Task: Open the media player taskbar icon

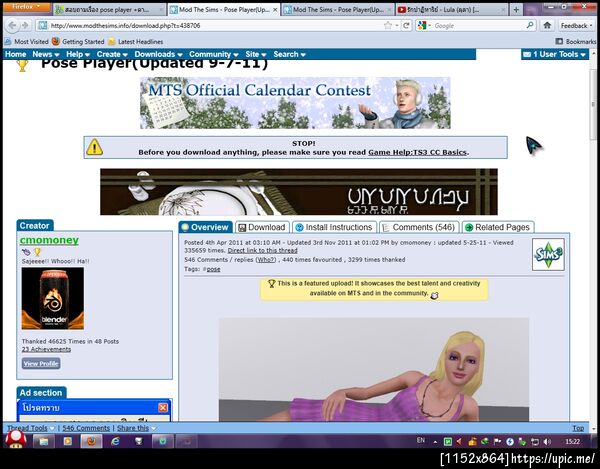Action: point(68,442)
